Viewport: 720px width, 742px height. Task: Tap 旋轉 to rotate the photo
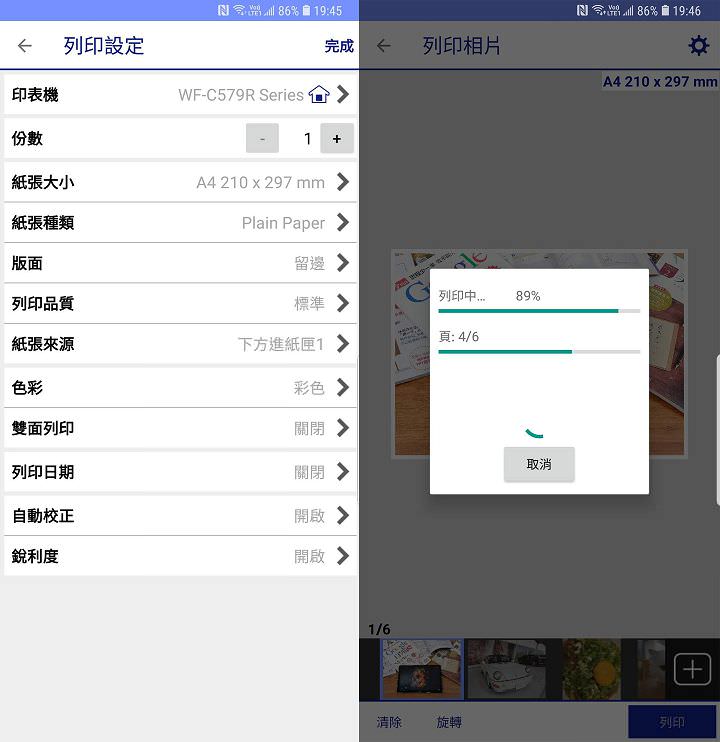pyautogui.click(x=449, y=722)
